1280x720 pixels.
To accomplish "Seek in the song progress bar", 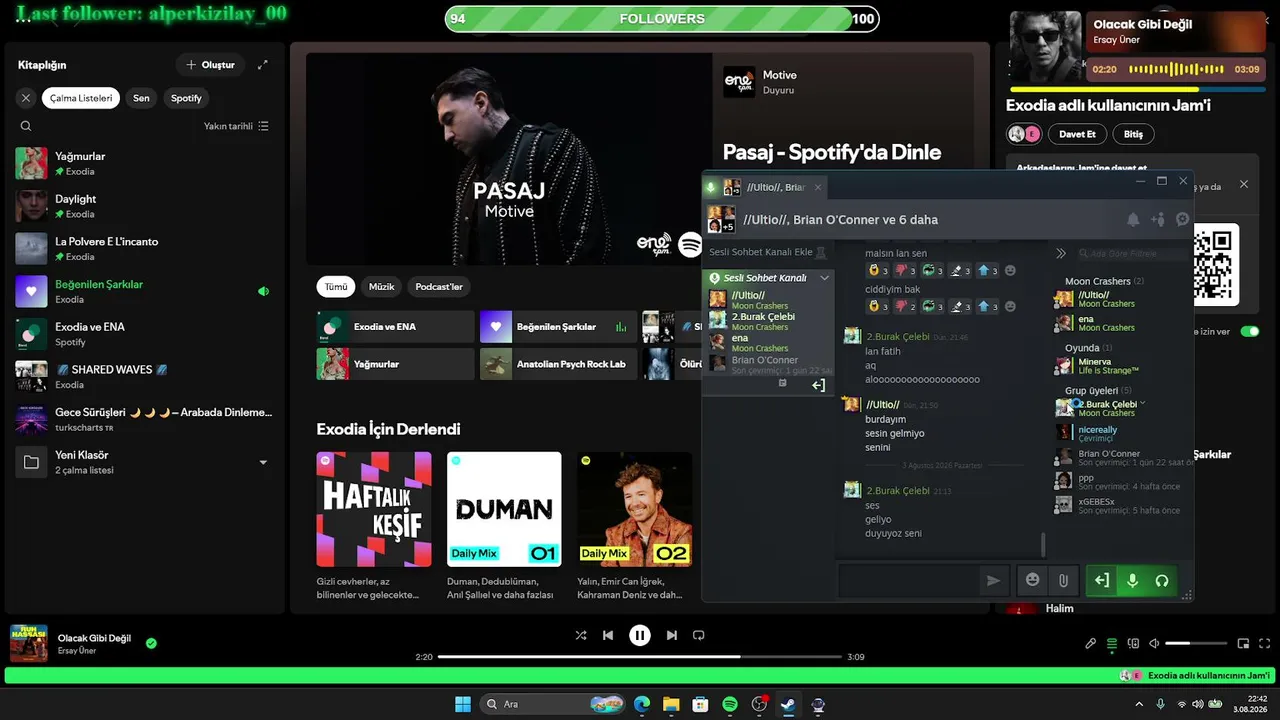I will click(640, 657).
